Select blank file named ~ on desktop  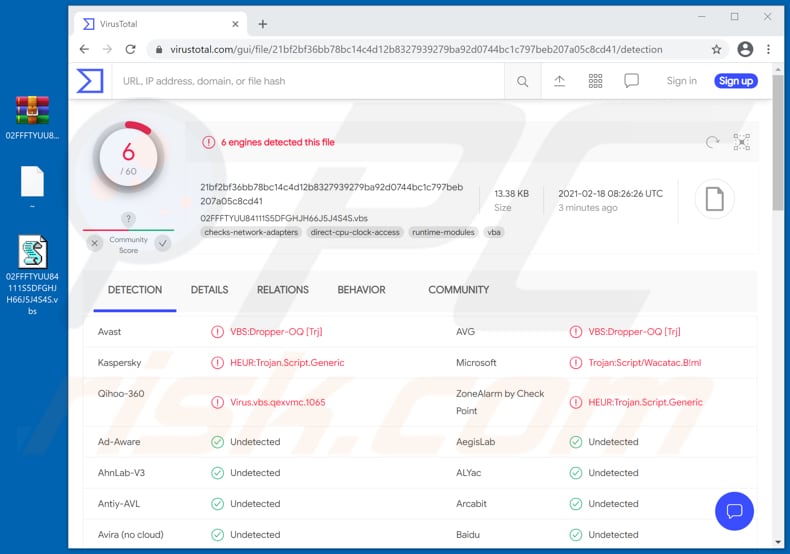pos(32,187)
